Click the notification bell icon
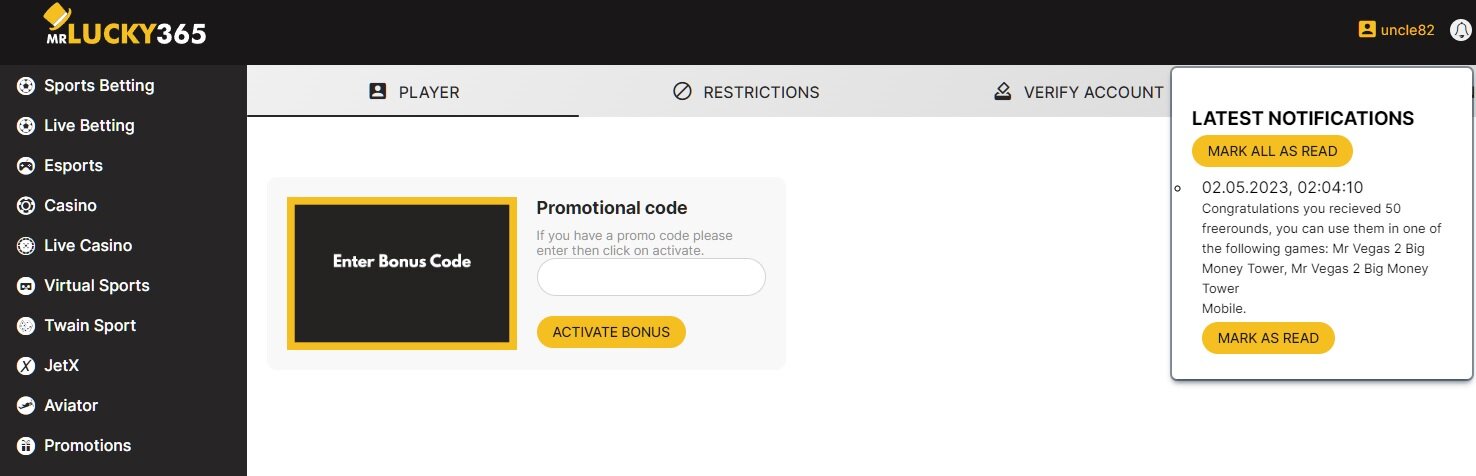The image size is (1476, 476). pyautogui.click(x=1460, y=30)
